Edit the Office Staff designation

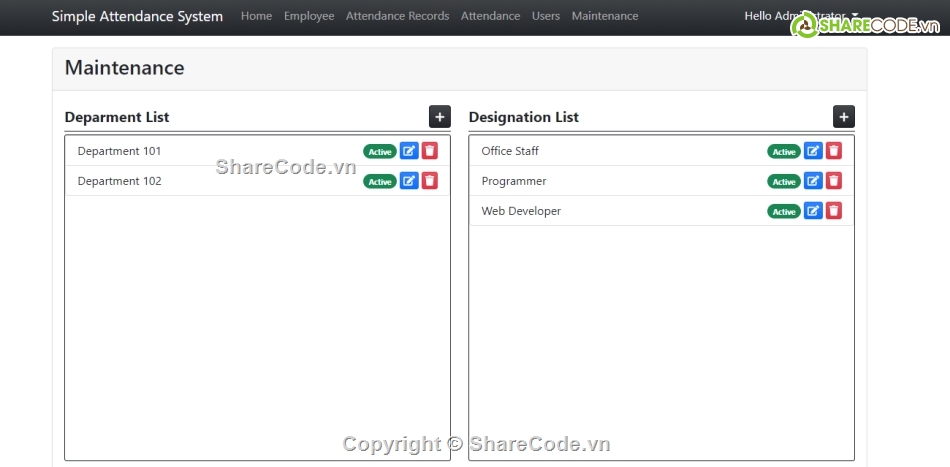[x=813, y=151]
